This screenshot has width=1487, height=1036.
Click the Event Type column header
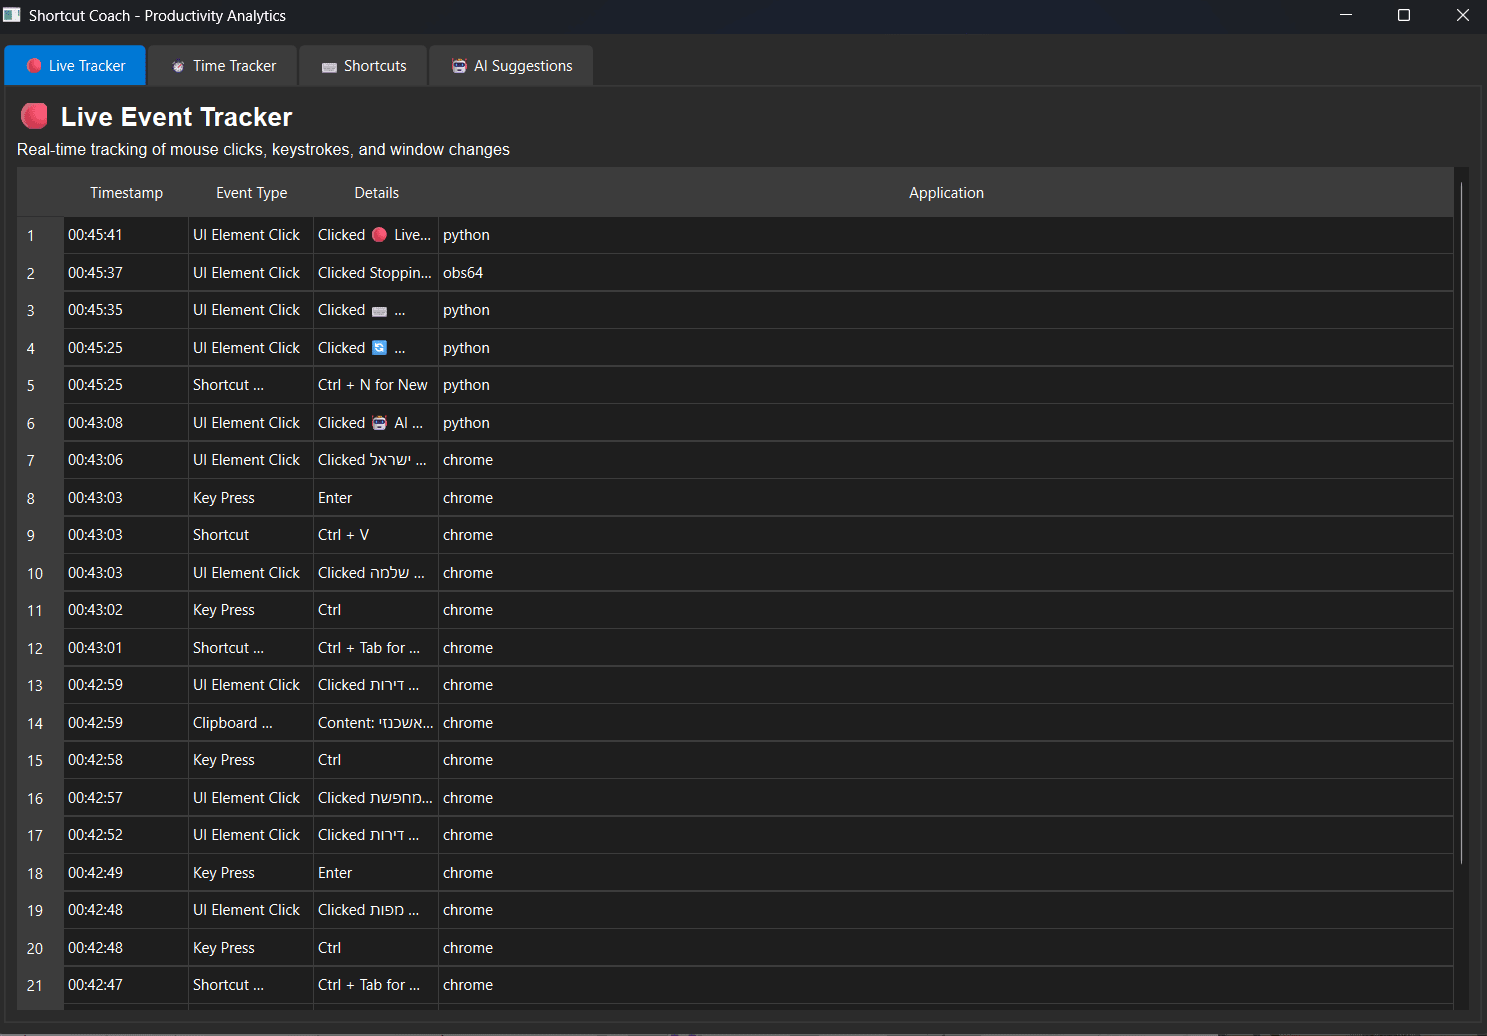[251, 193]
